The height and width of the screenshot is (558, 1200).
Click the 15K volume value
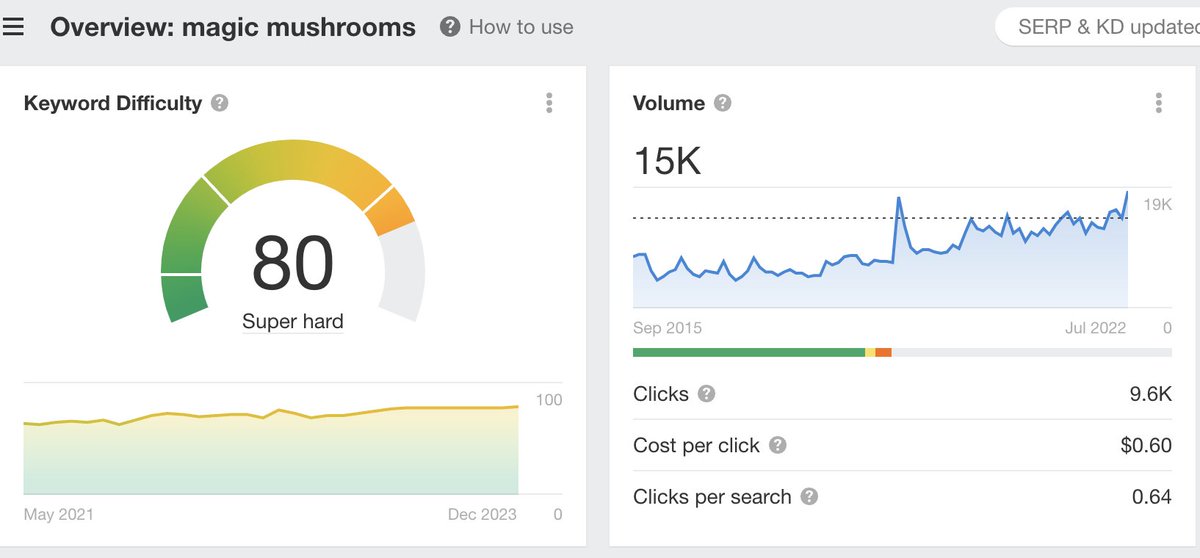668,160
